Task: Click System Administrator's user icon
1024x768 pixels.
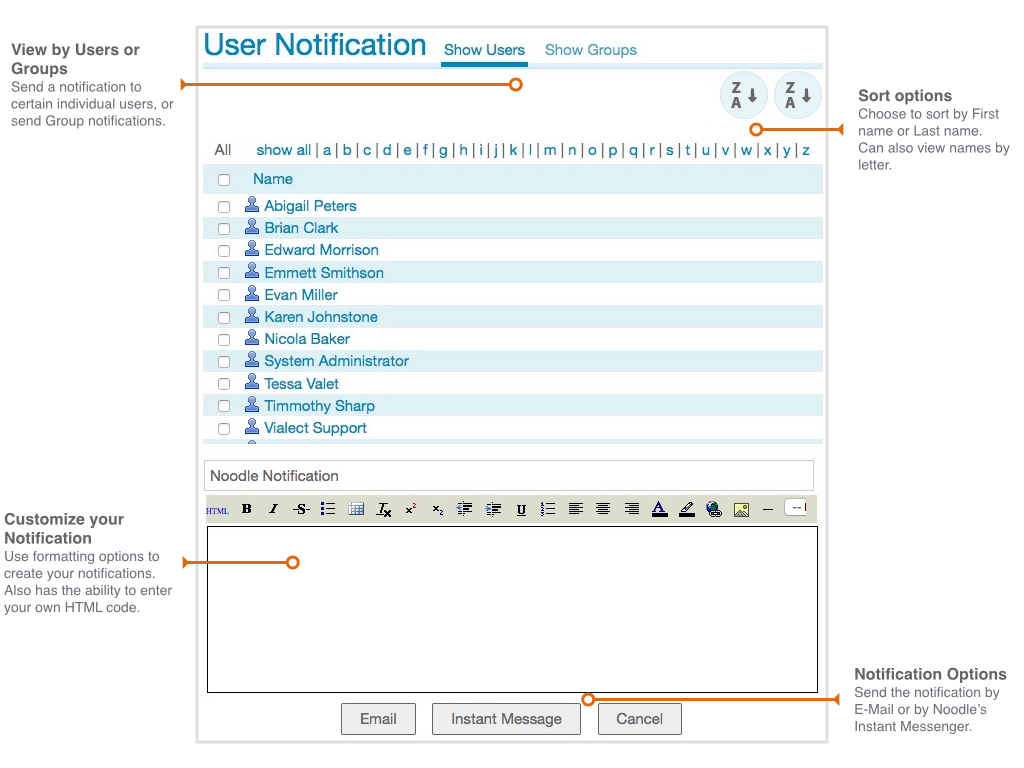Action: [x=252, y=359]
